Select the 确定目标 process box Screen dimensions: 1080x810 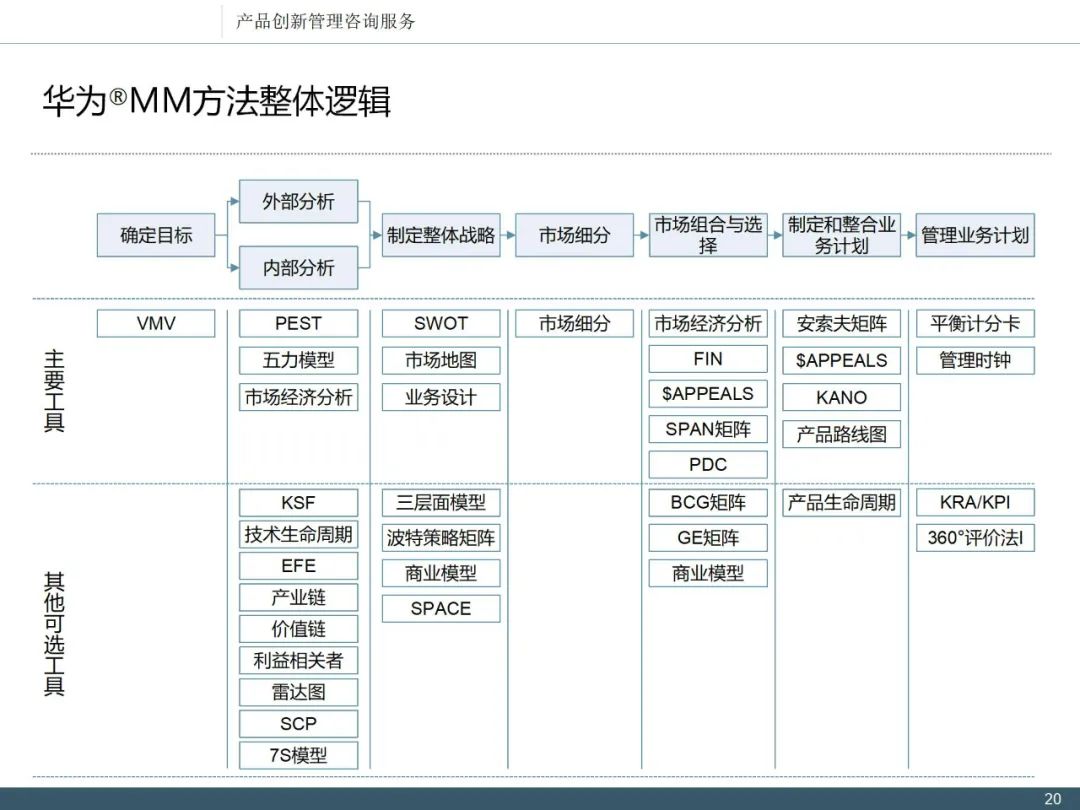[156, 235]
